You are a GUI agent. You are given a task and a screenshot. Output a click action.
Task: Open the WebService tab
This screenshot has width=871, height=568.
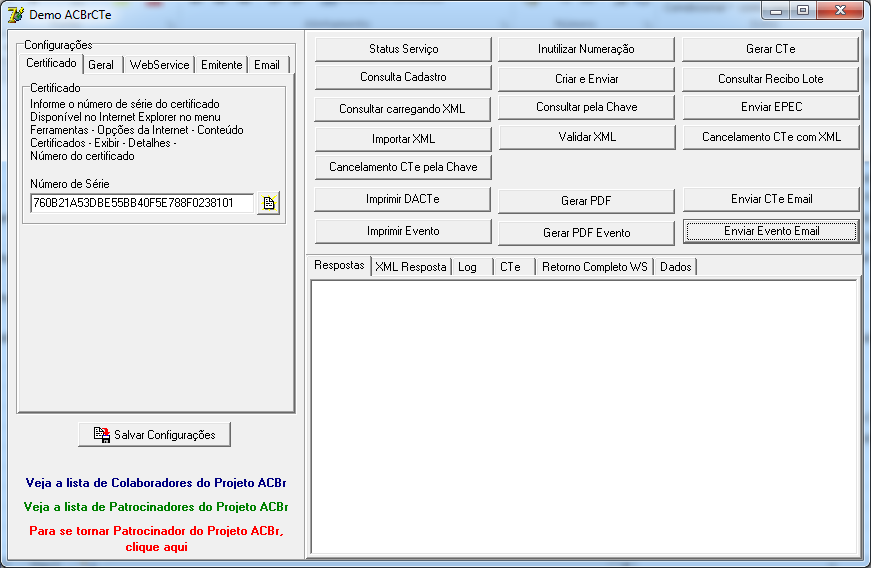[159, 65]
